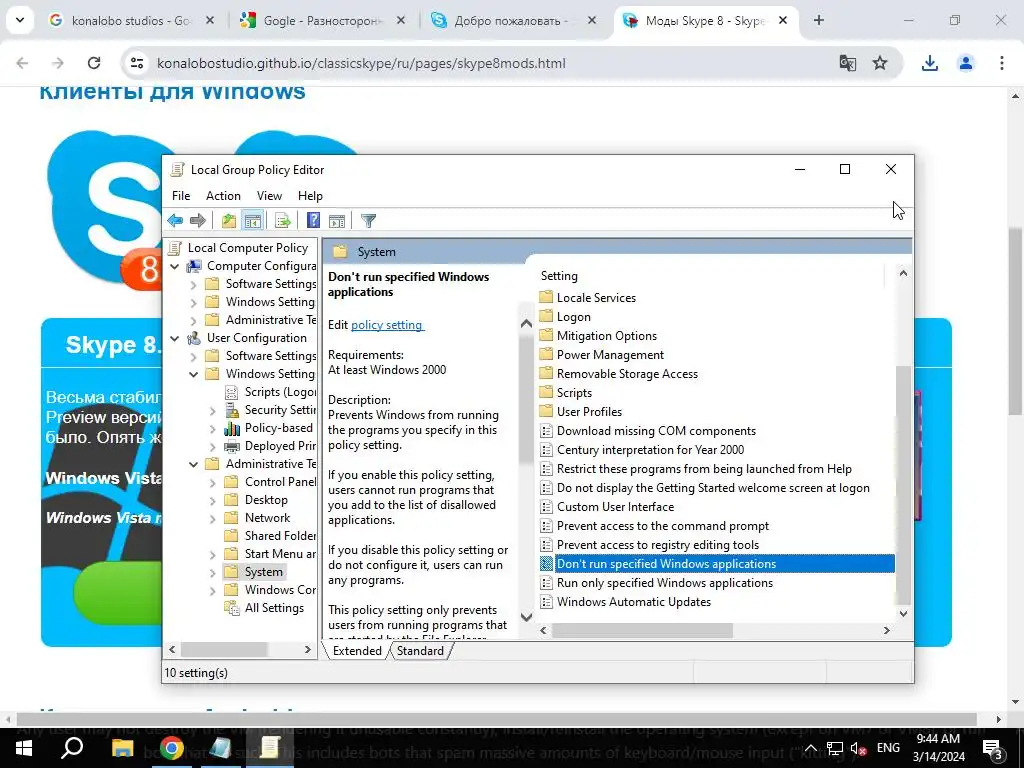Image resolution: width=1024 pixels, height=768 pixels.
Task: Click the site information icon in address bar
Action: (x=137, y=63)
